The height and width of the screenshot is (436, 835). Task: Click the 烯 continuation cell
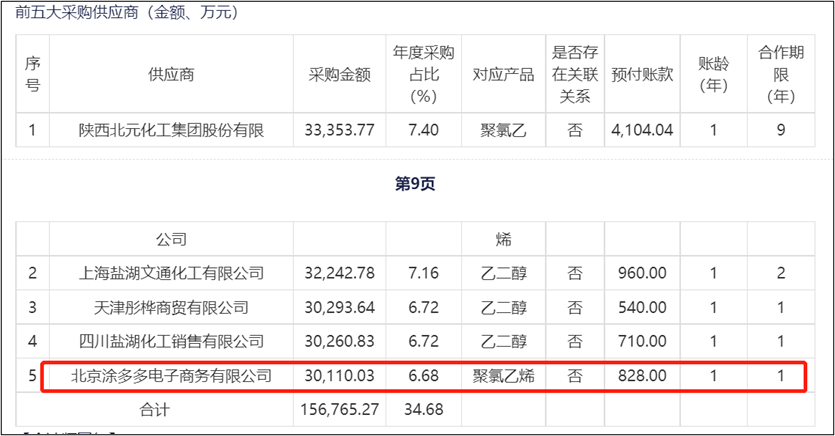coord(503,239)
